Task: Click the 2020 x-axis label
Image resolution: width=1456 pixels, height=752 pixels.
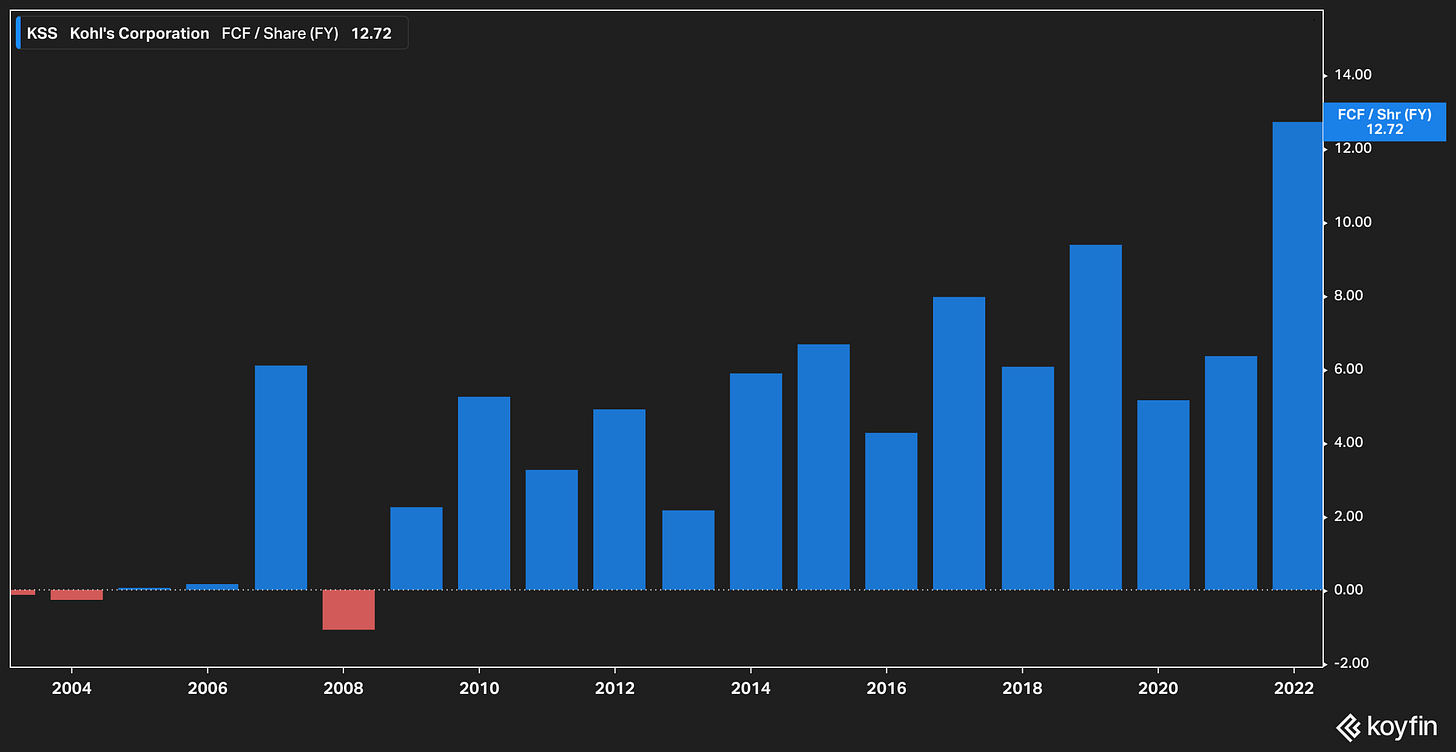Action: (1158, 689)
